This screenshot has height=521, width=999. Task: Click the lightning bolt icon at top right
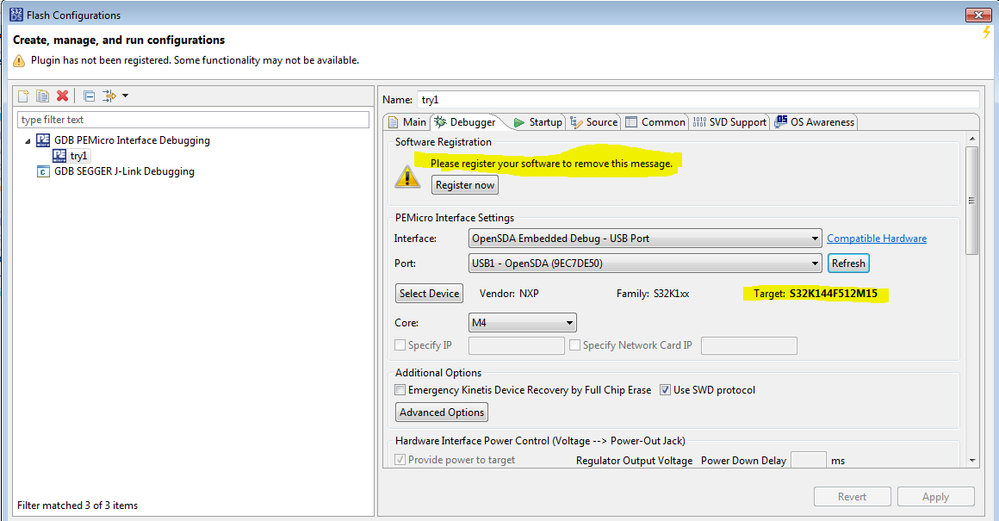pos(986,32)
